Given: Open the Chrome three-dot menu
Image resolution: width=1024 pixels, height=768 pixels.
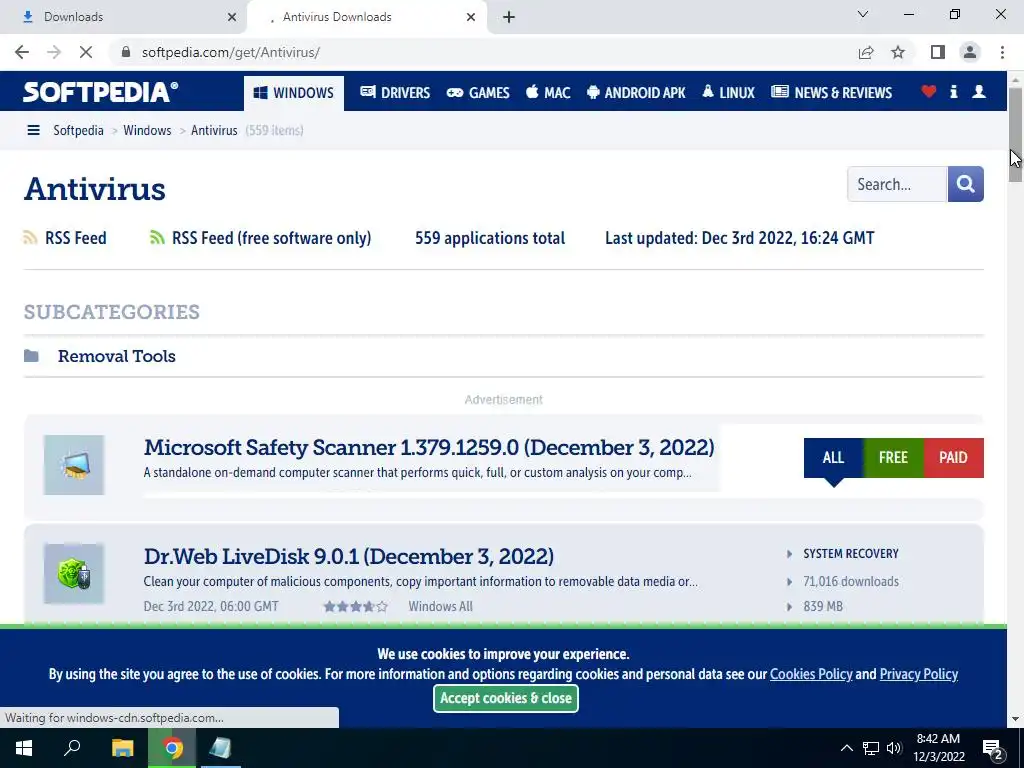Looking at the screenshot, I should click(x=1002, y=52).
